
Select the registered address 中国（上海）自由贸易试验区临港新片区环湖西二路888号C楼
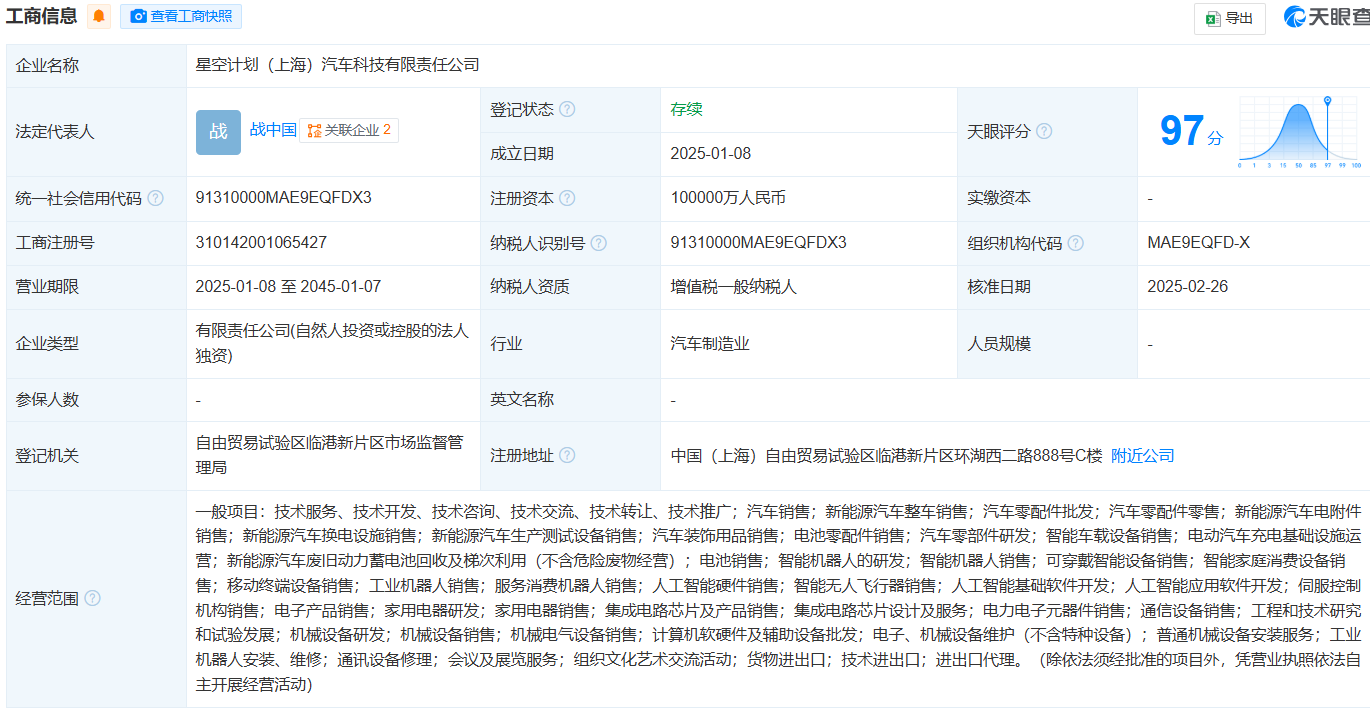pyautogui.click(x=887, y=455)
